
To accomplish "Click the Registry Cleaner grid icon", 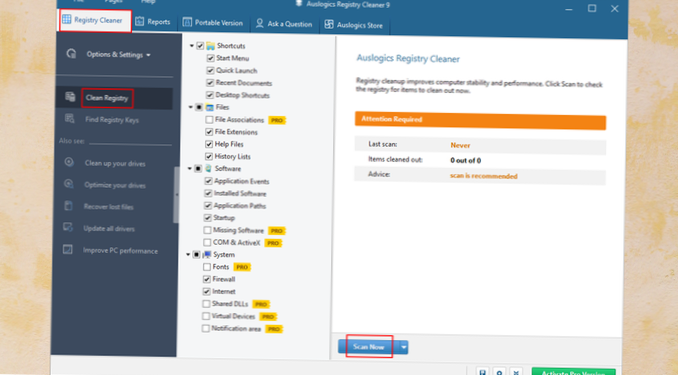I will [67, 19].
